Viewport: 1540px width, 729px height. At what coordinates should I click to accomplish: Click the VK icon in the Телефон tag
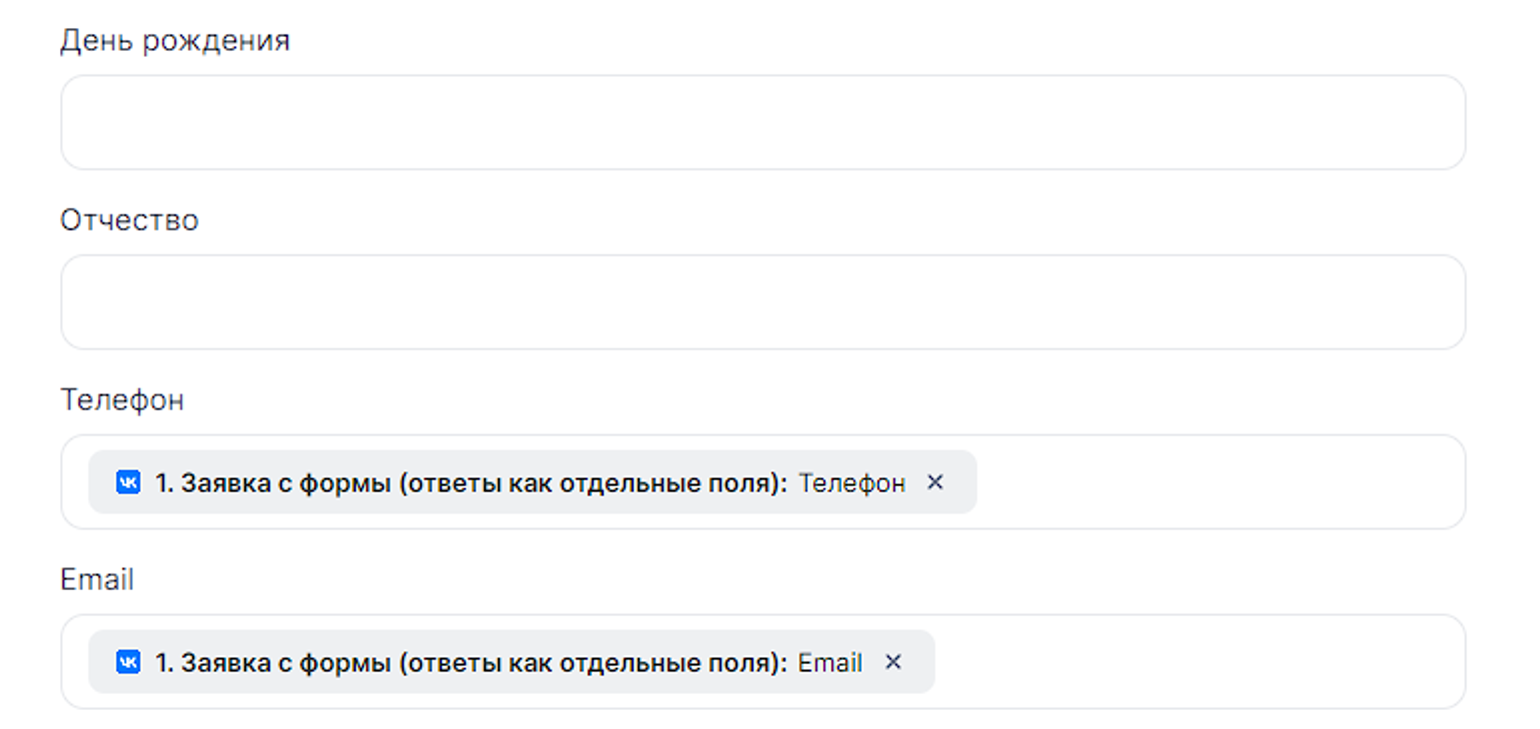(x=128, y=483)
